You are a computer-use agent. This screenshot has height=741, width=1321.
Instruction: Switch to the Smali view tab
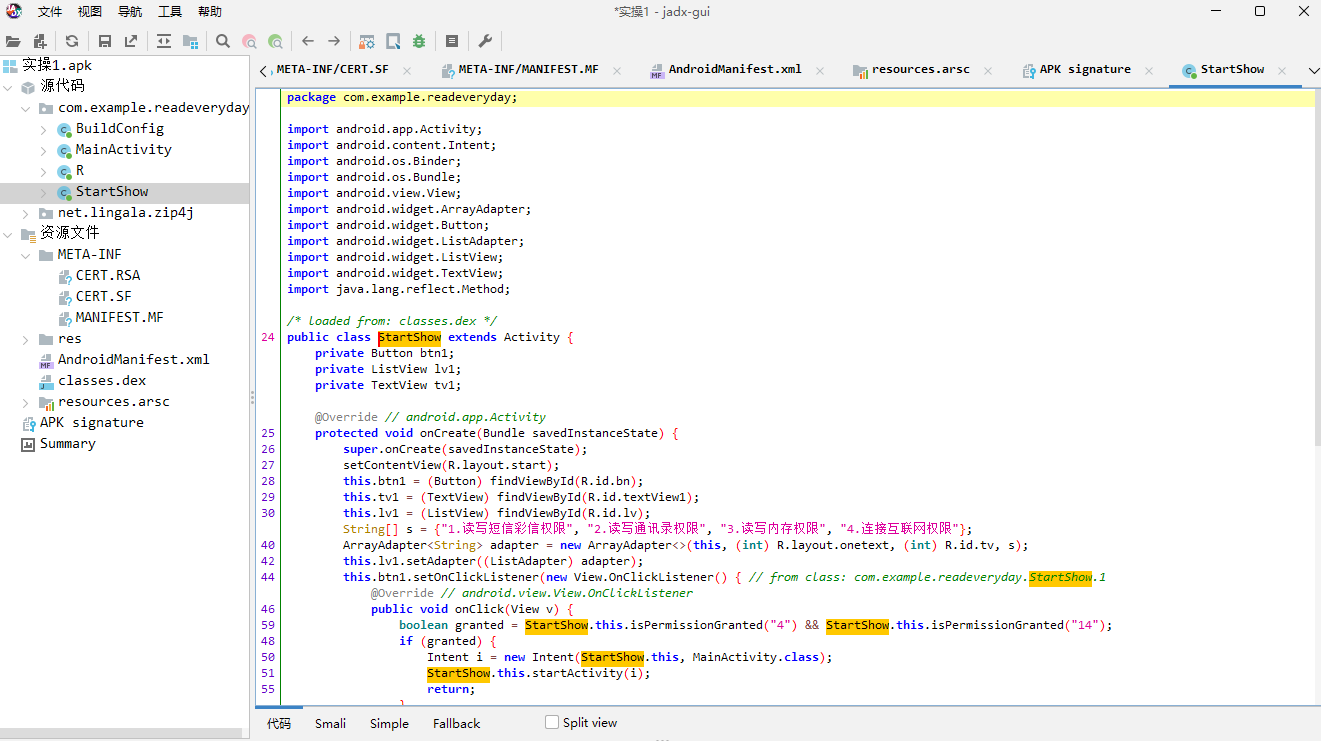pyautogui.click(x=330, y=723)
